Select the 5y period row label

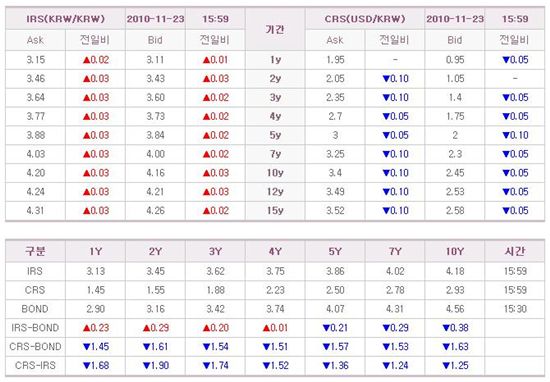[275, 135]
